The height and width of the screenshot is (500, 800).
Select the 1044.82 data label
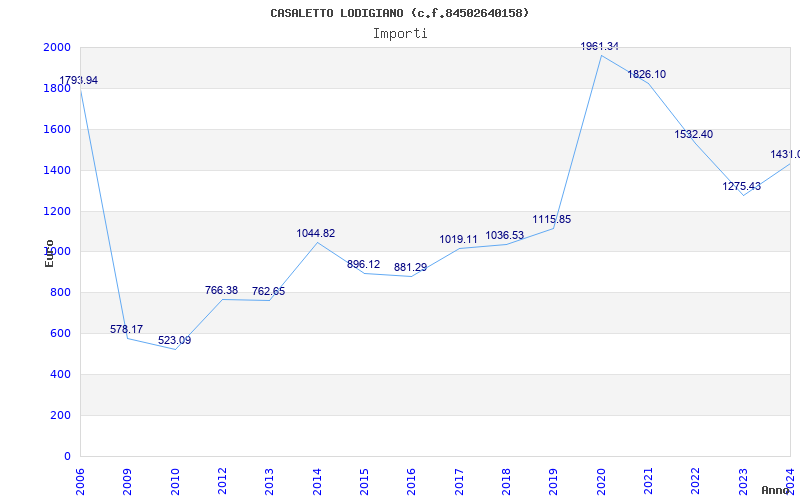coord(316,234)
